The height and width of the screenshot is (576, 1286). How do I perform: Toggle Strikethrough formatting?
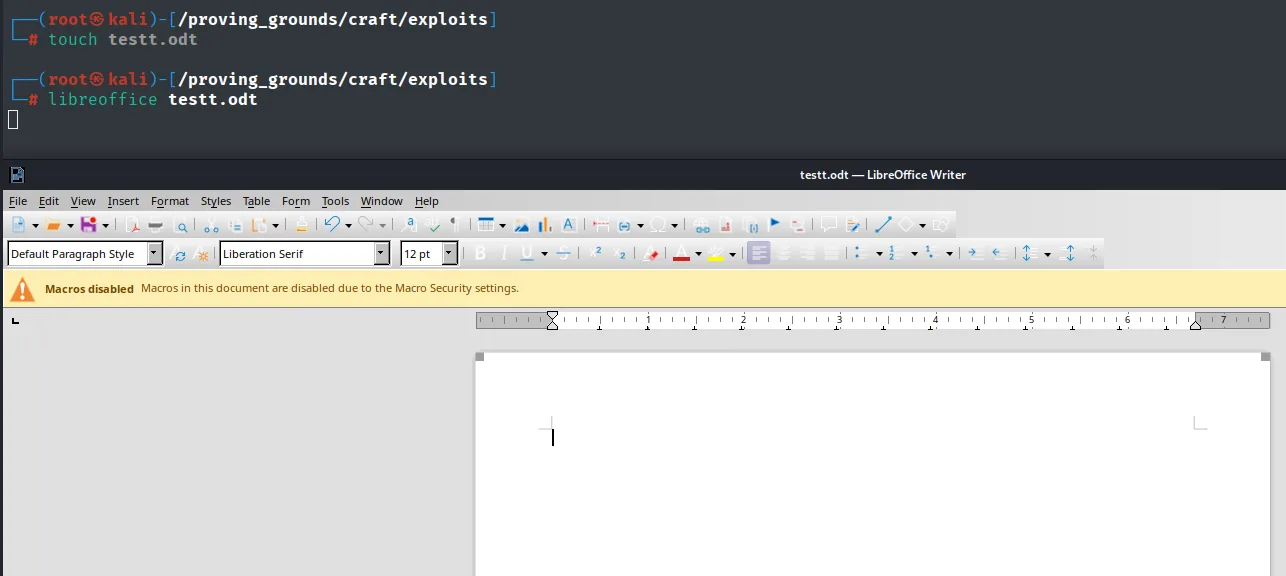(563, 254)
